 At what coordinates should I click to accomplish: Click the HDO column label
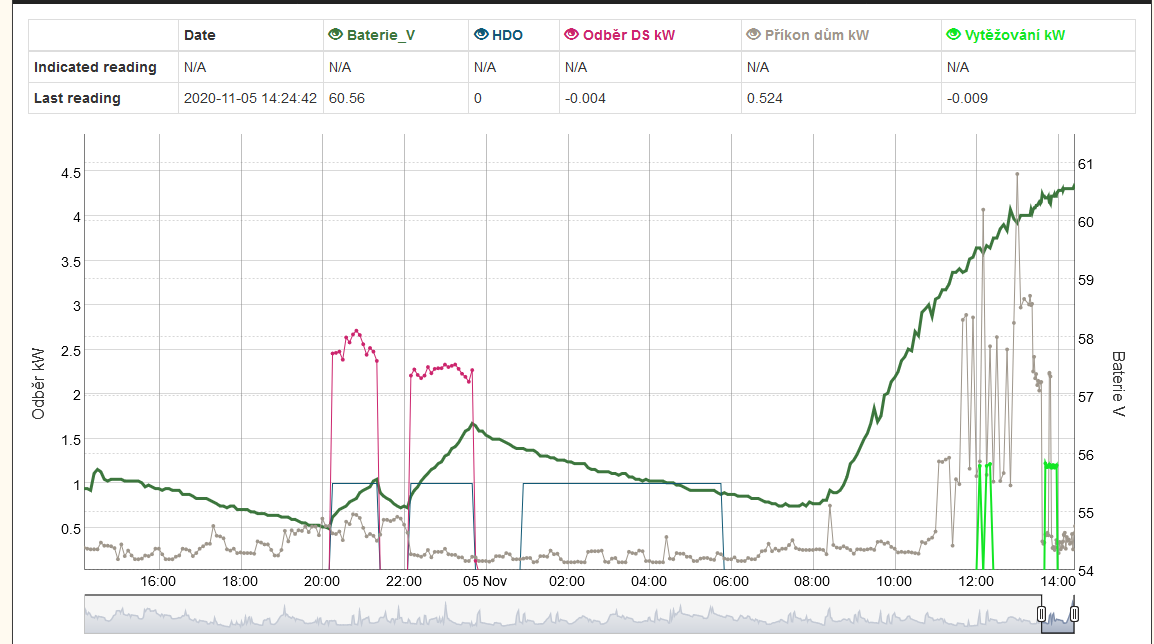[507, 35]
